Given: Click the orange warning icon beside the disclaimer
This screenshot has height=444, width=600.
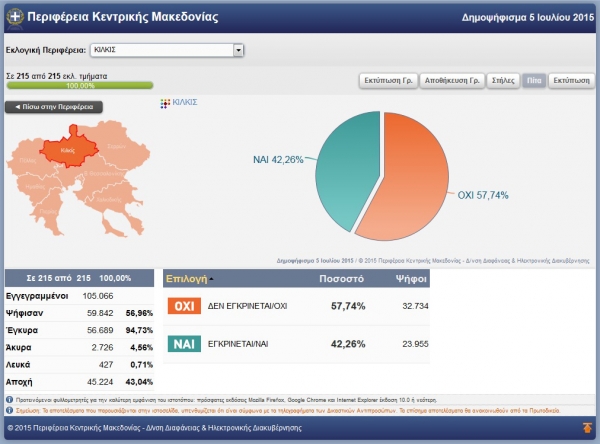Looking at the screenshot, I should [x=8, y=408].
